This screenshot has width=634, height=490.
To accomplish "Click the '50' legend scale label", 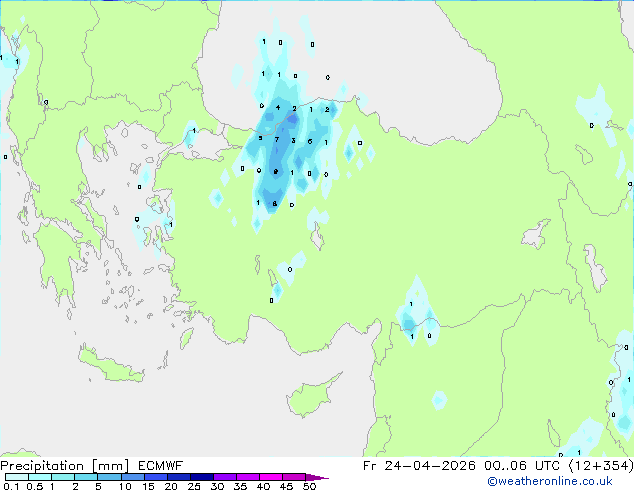I will click(x=309, y=486).
